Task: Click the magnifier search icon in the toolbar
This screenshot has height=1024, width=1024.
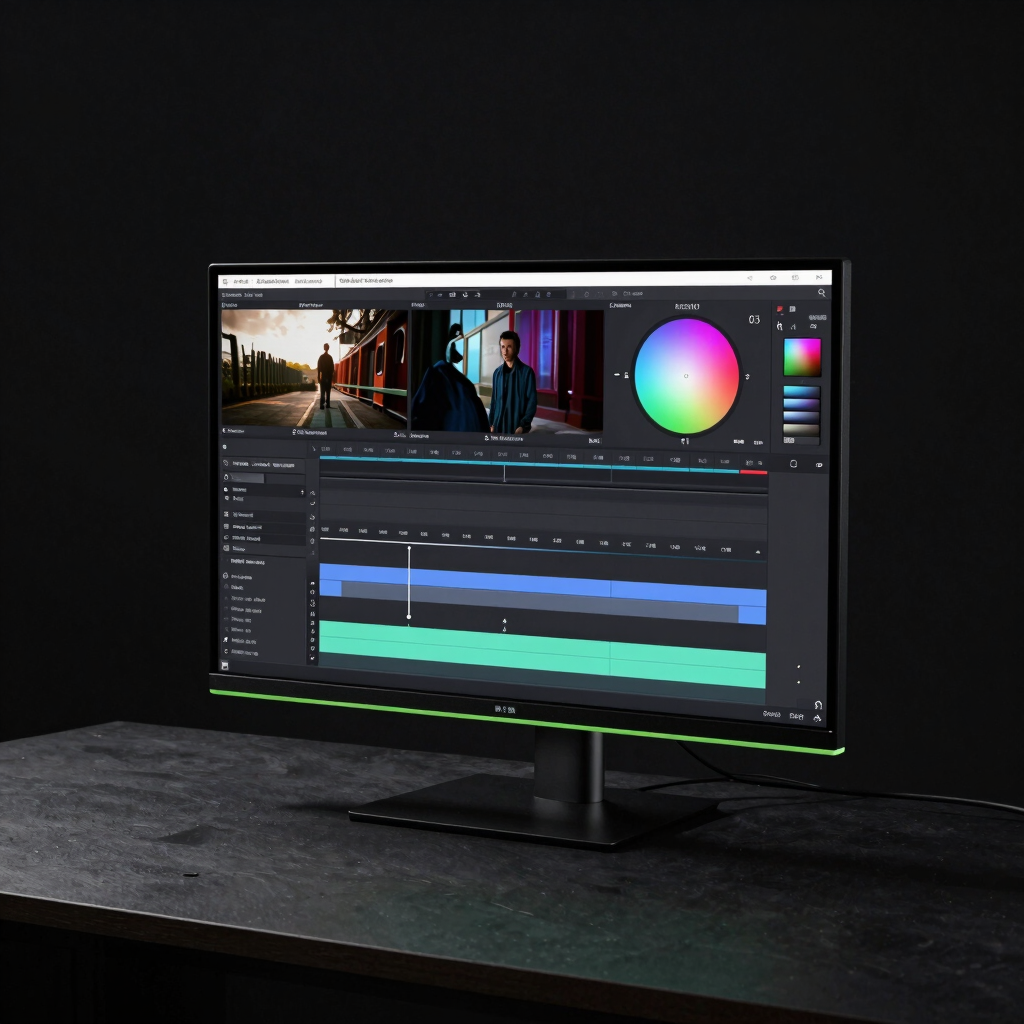Action: pos(822,293)
